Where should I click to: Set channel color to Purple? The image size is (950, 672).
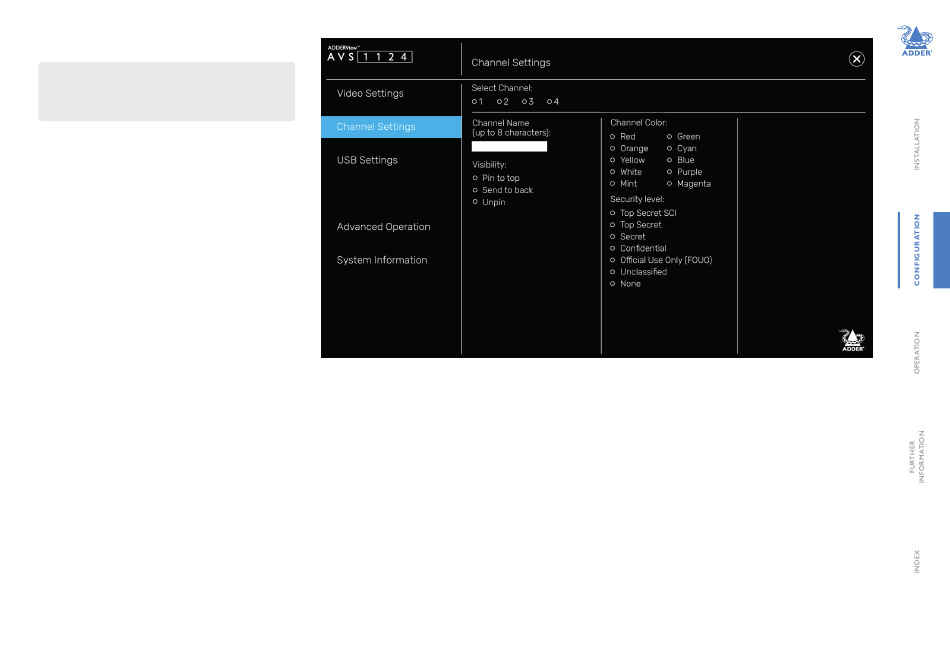click(669, 172)
